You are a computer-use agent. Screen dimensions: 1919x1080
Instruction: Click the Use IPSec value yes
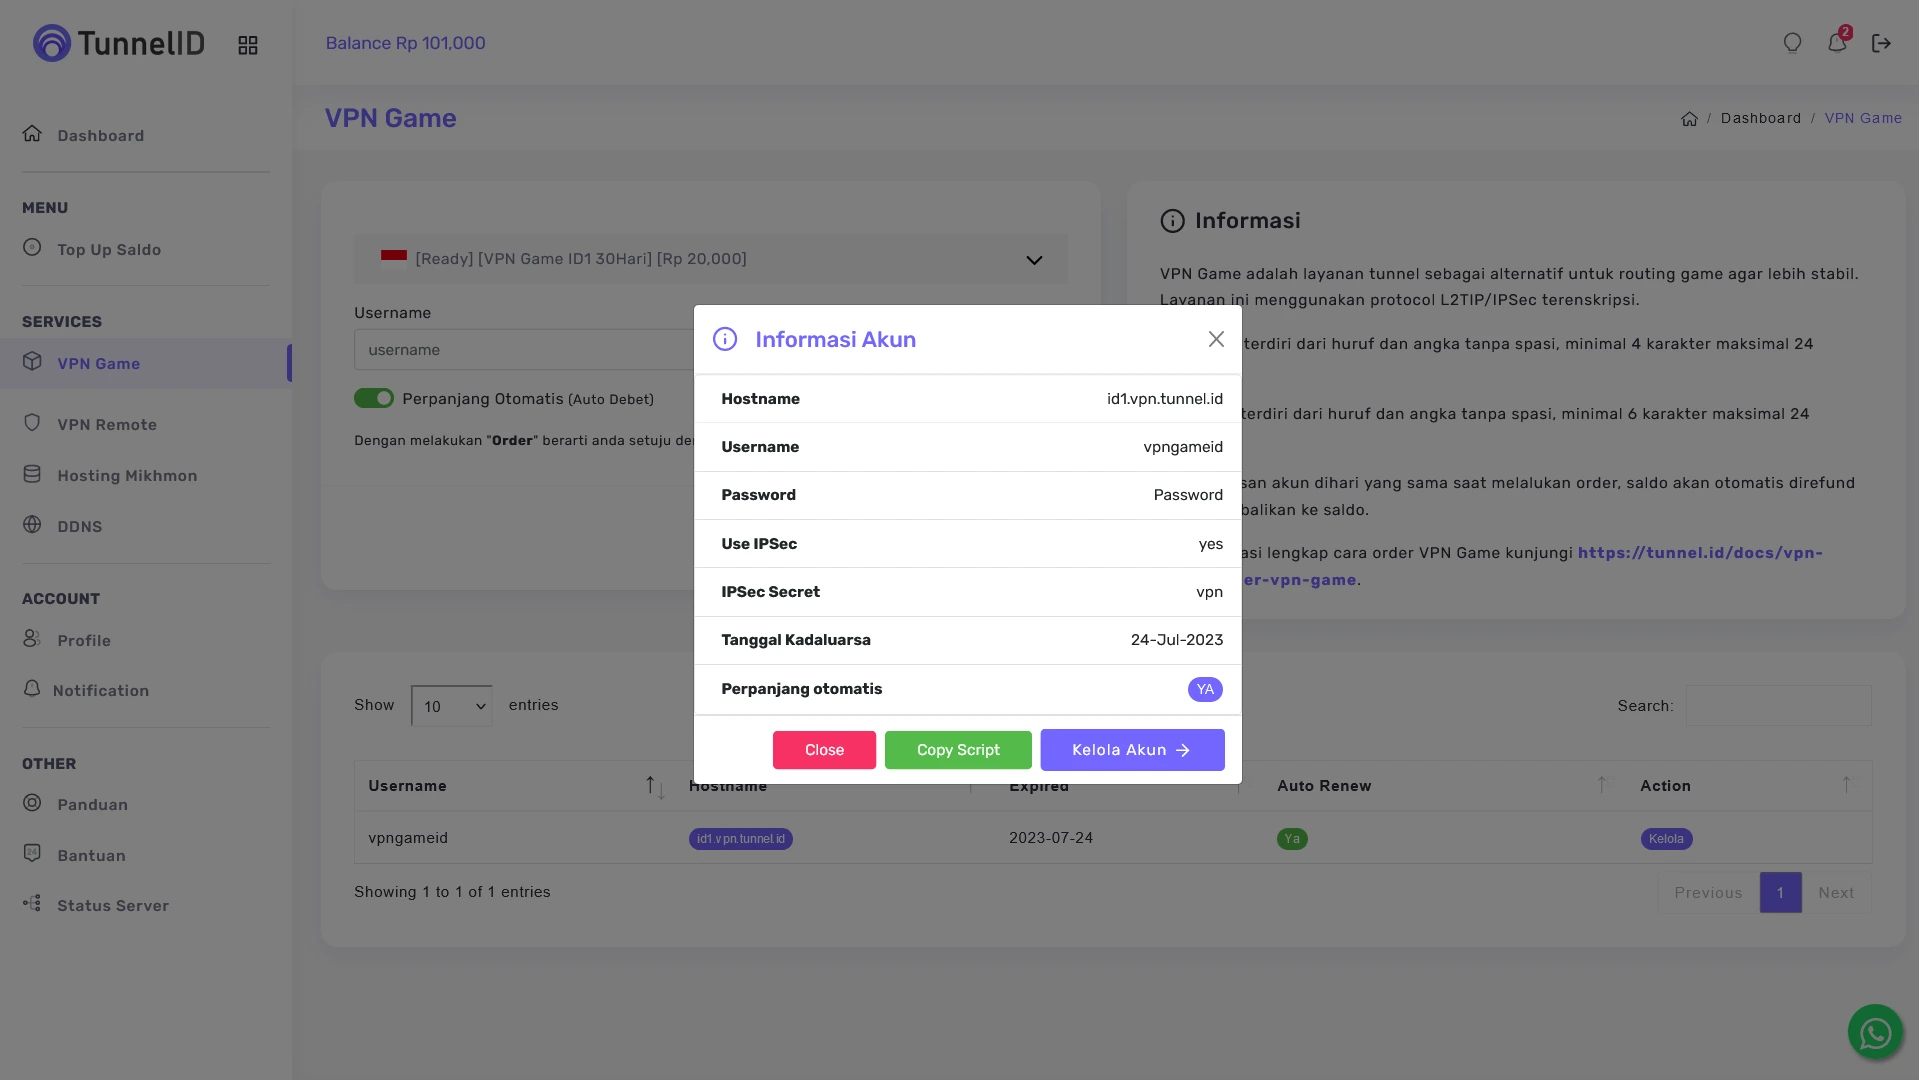tap(1210, 544)
